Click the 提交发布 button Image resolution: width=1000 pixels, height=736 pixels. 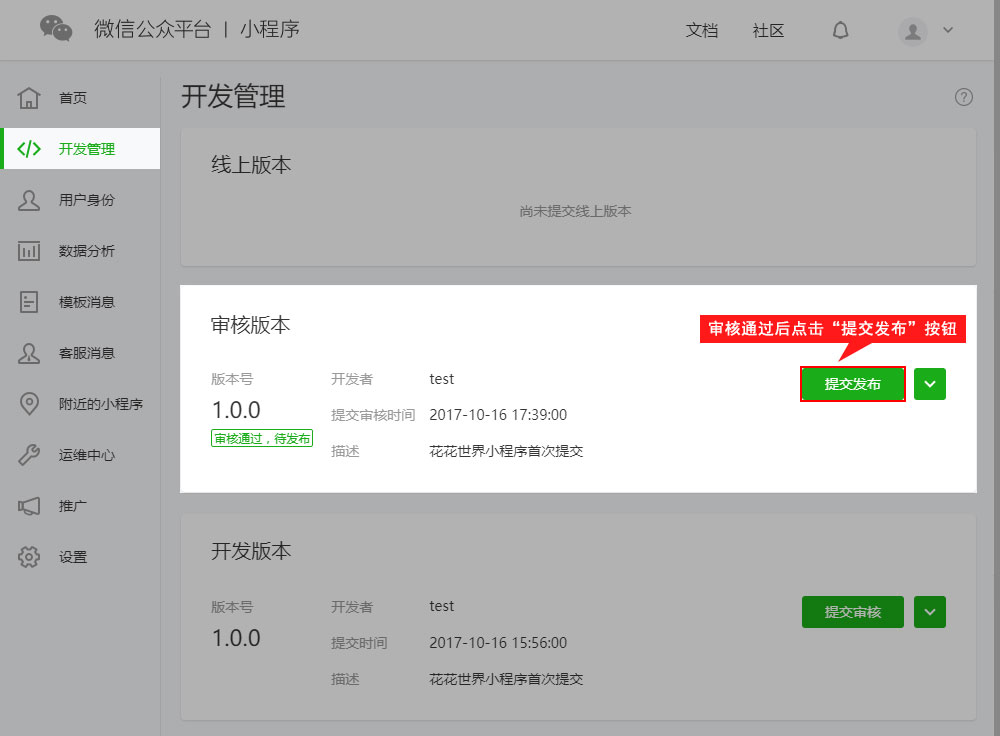point(853,384)
